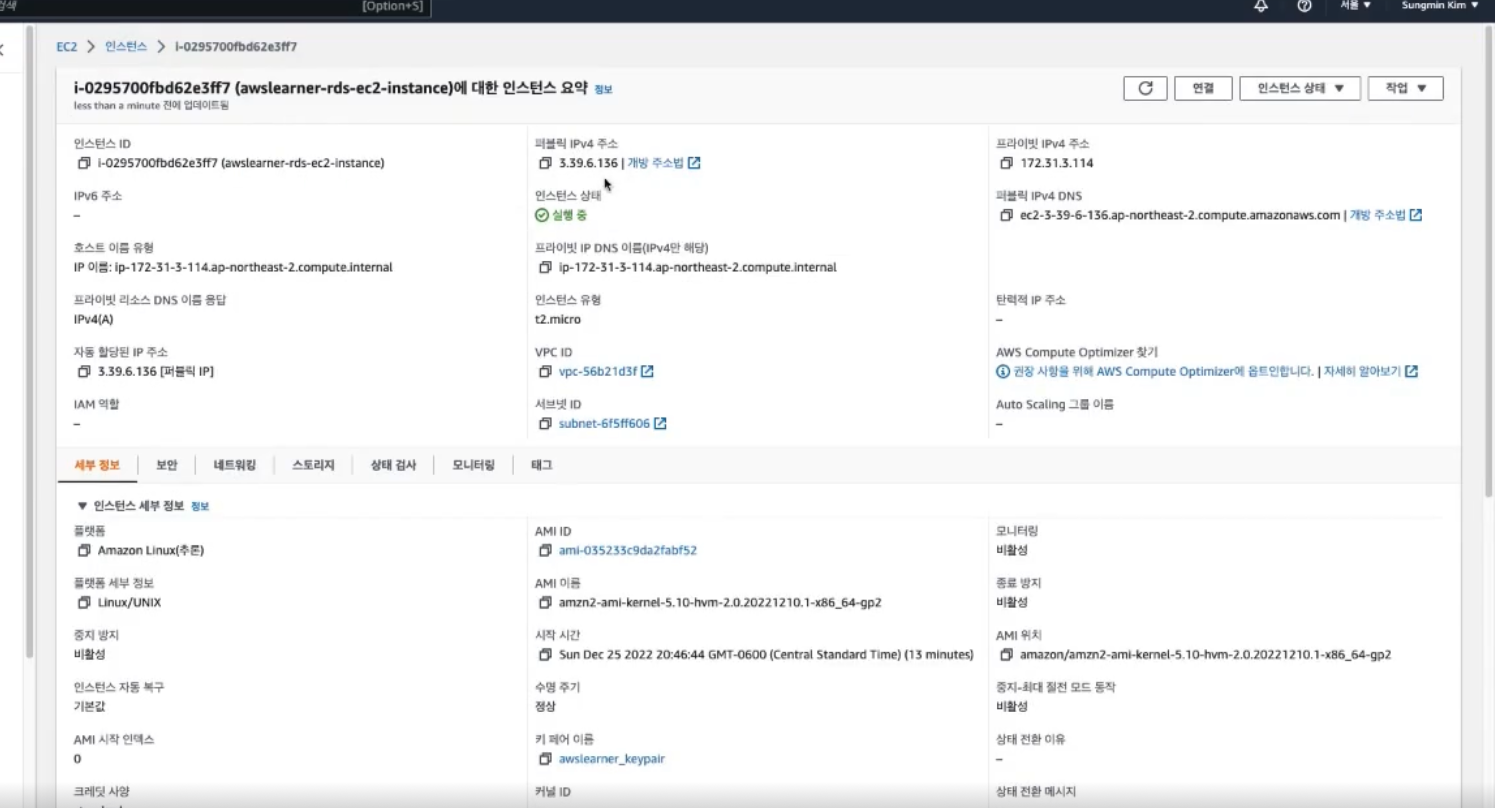Open external link icon beside public IPv4 open address
This screenshot has height=808, width=1495.
pyautogui.click(x=694, y=163)
